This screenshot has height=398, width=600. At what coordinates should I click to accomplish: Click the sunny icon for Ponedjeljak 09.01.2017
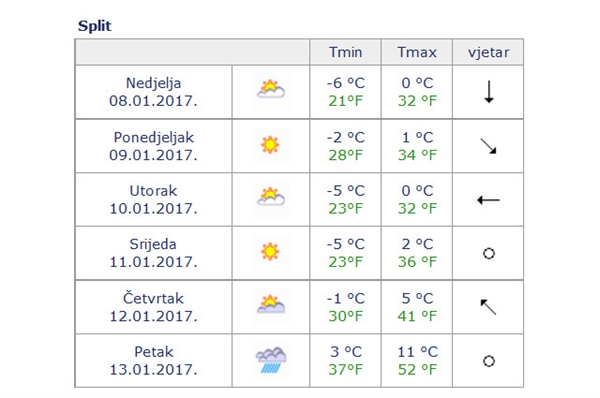coord(270,145)
